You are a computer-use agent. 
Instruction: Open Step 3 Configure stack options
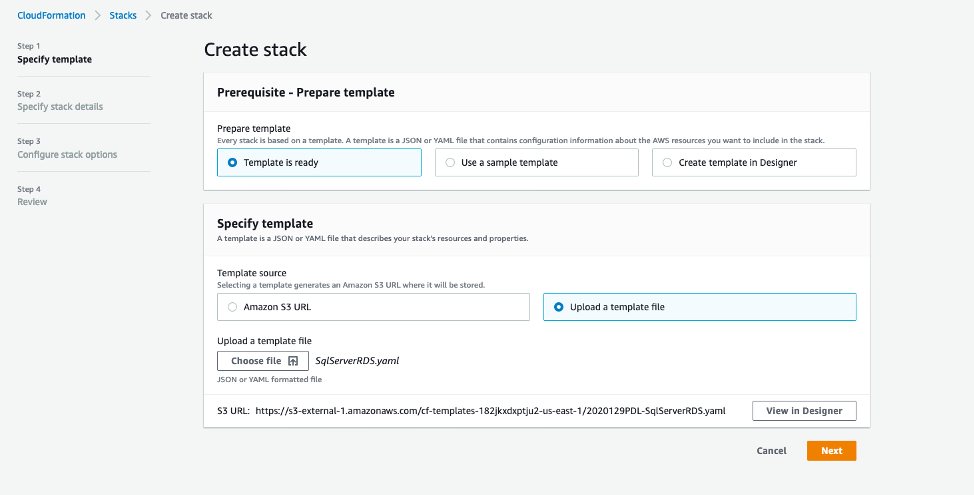(x=67, y=155)
